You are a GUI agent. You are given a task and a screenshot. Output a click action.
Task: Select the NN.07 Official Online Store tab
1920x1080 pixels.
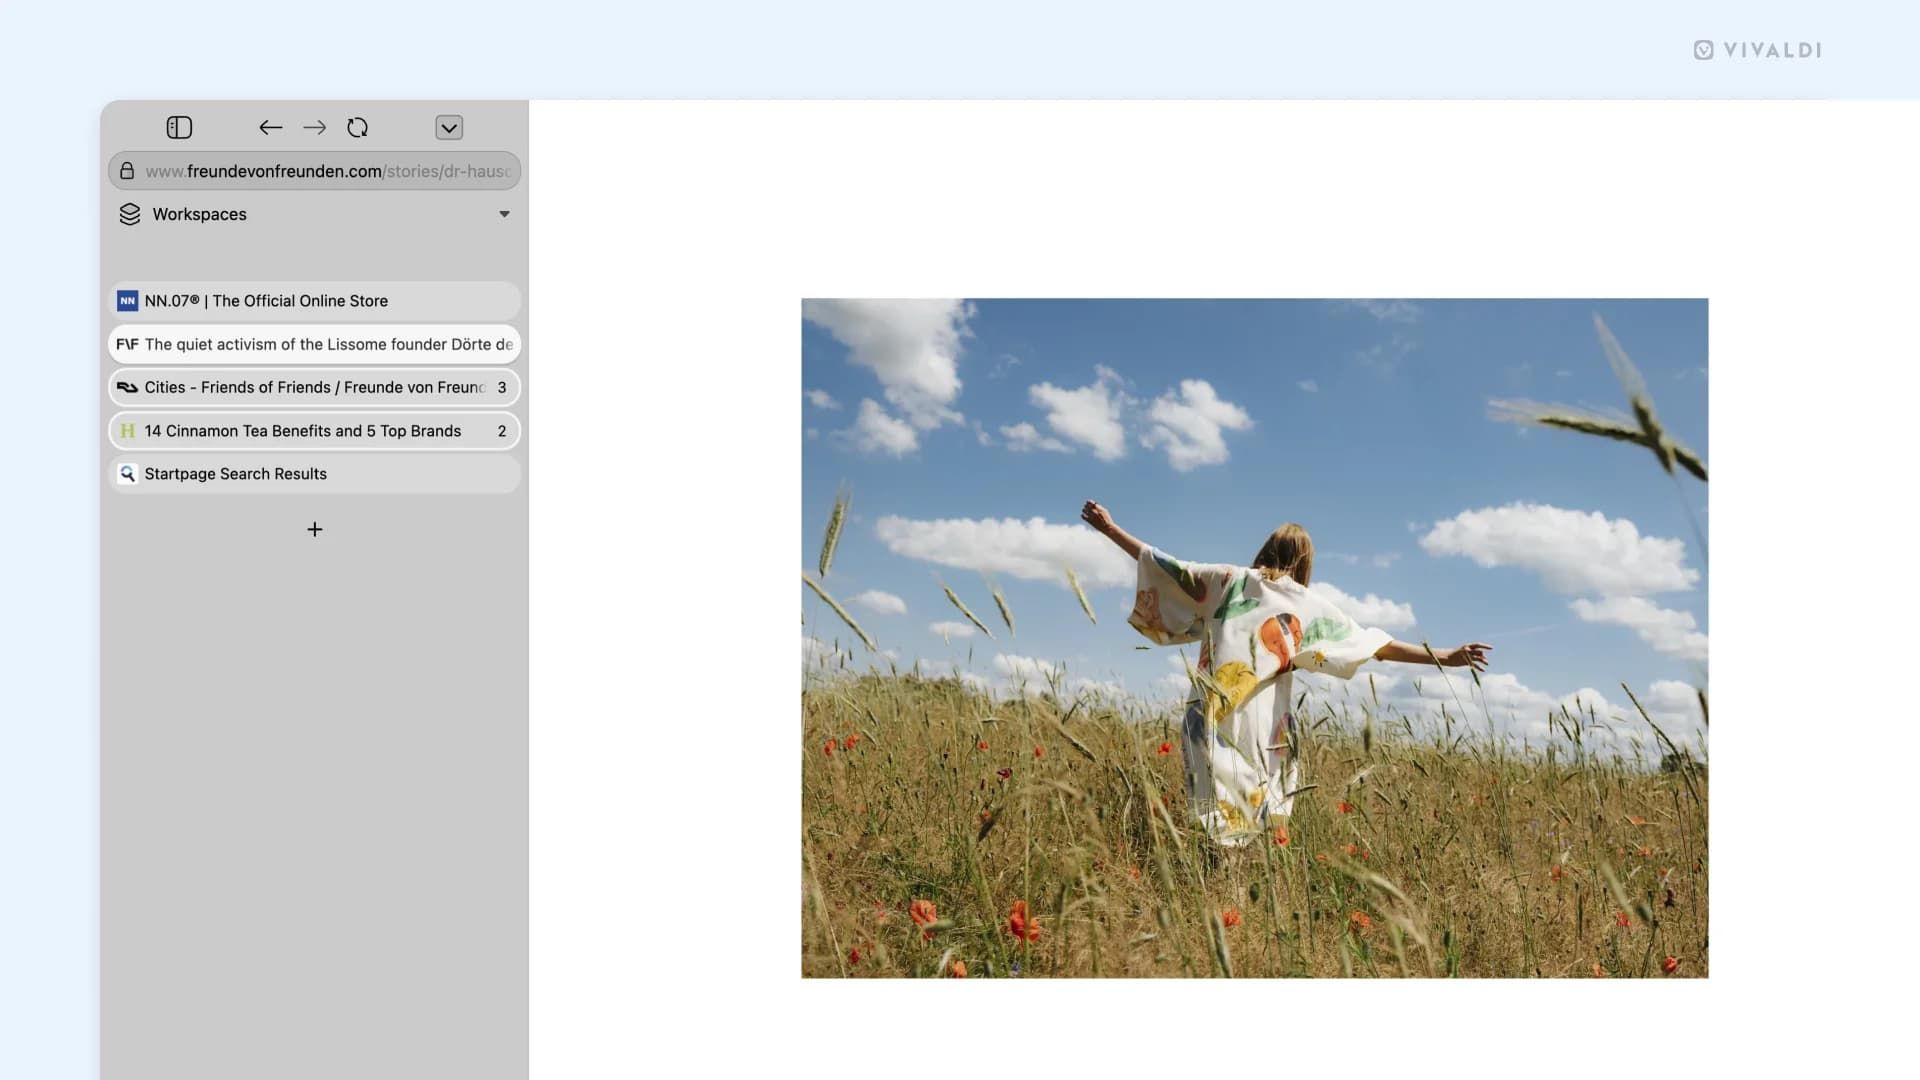(x=265, y=301)
